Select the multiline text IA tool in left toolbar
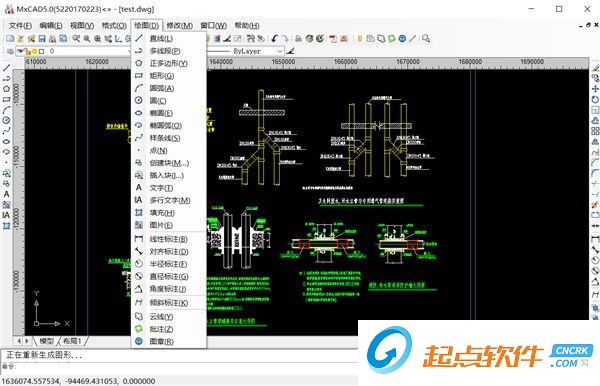 6,215
